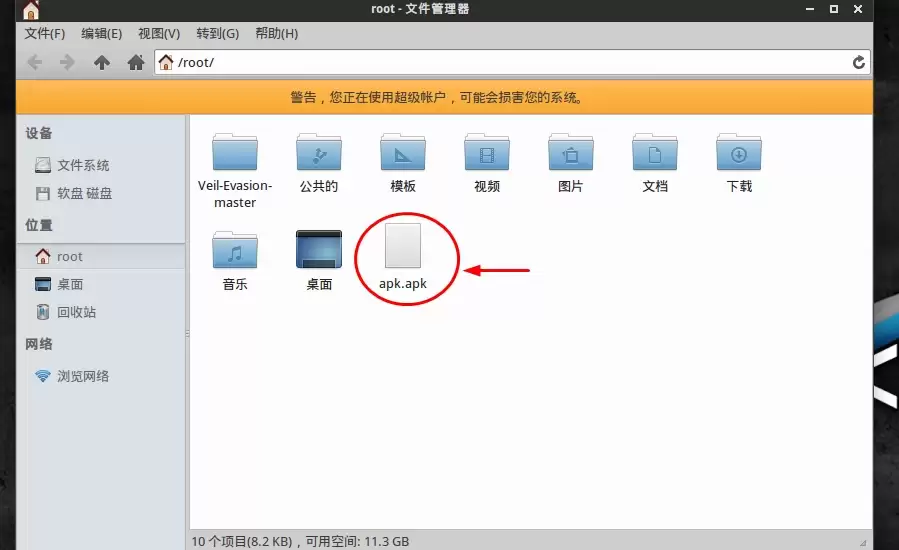
Task: Select the Veil-Evasion-master folder icon
Action: (x=234, y=152)
